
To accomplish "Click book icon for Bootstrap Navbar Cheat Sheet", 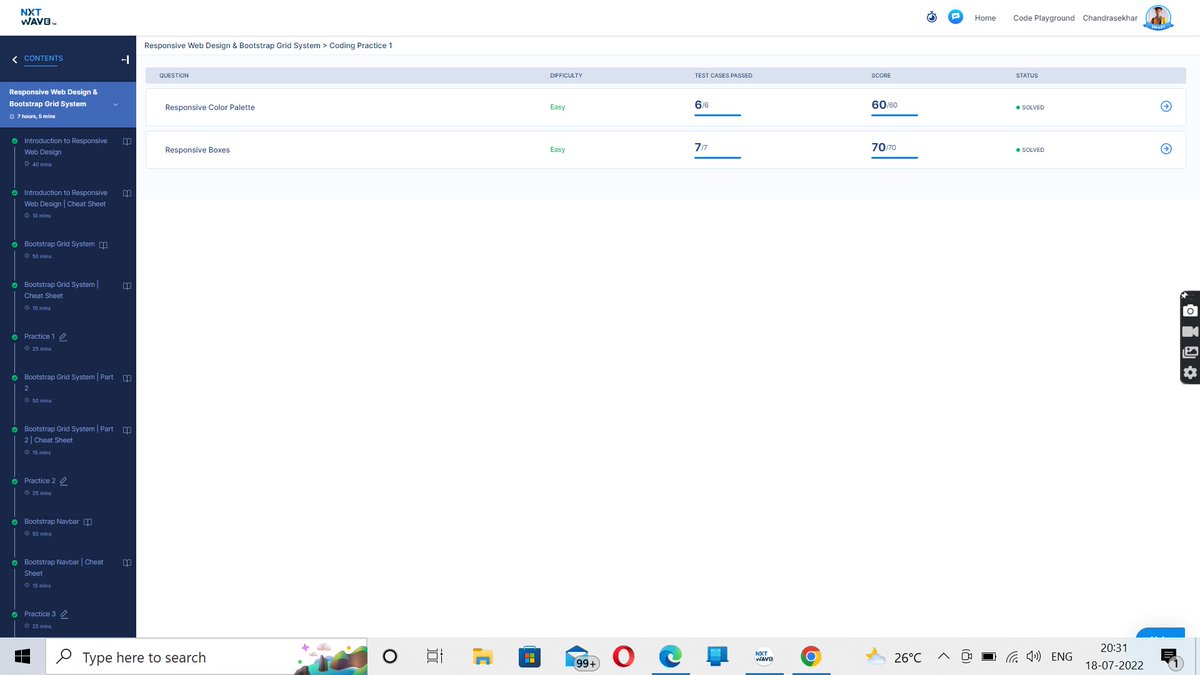I will 127,563.
